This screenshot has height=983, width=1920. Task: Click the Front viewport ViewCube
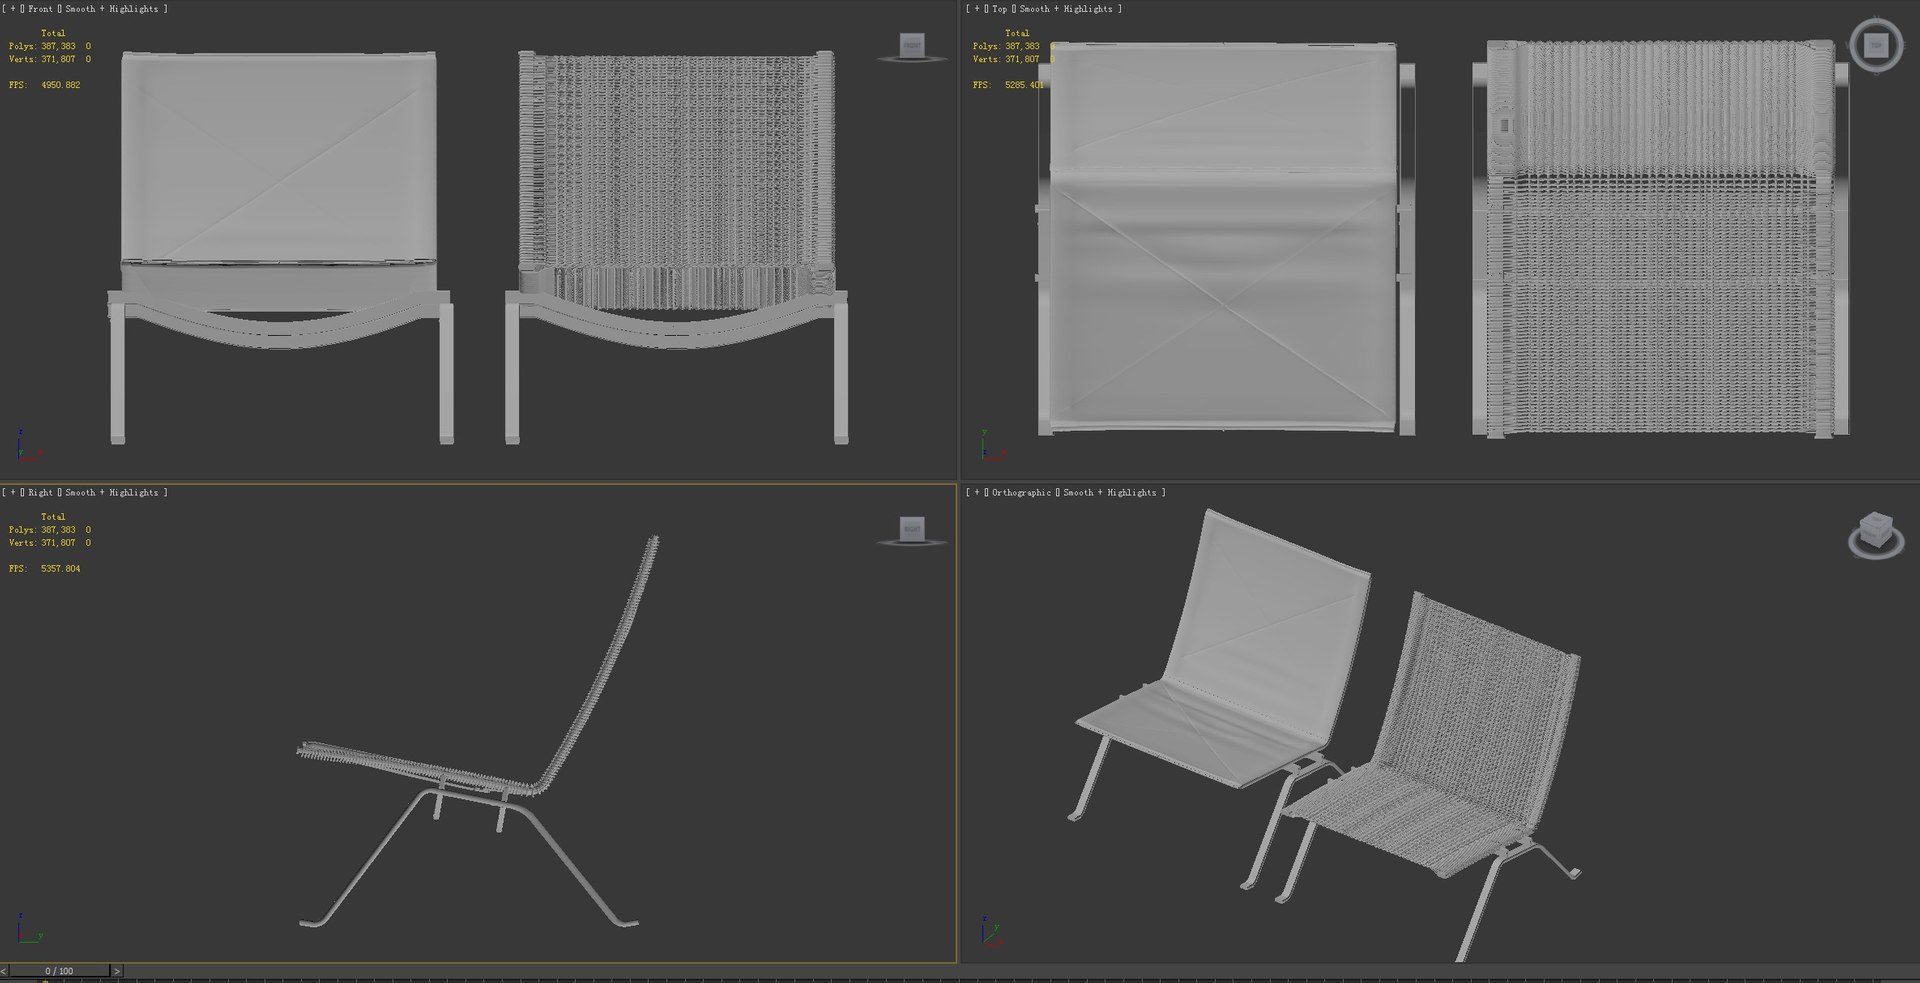click(x=911, y=47)
